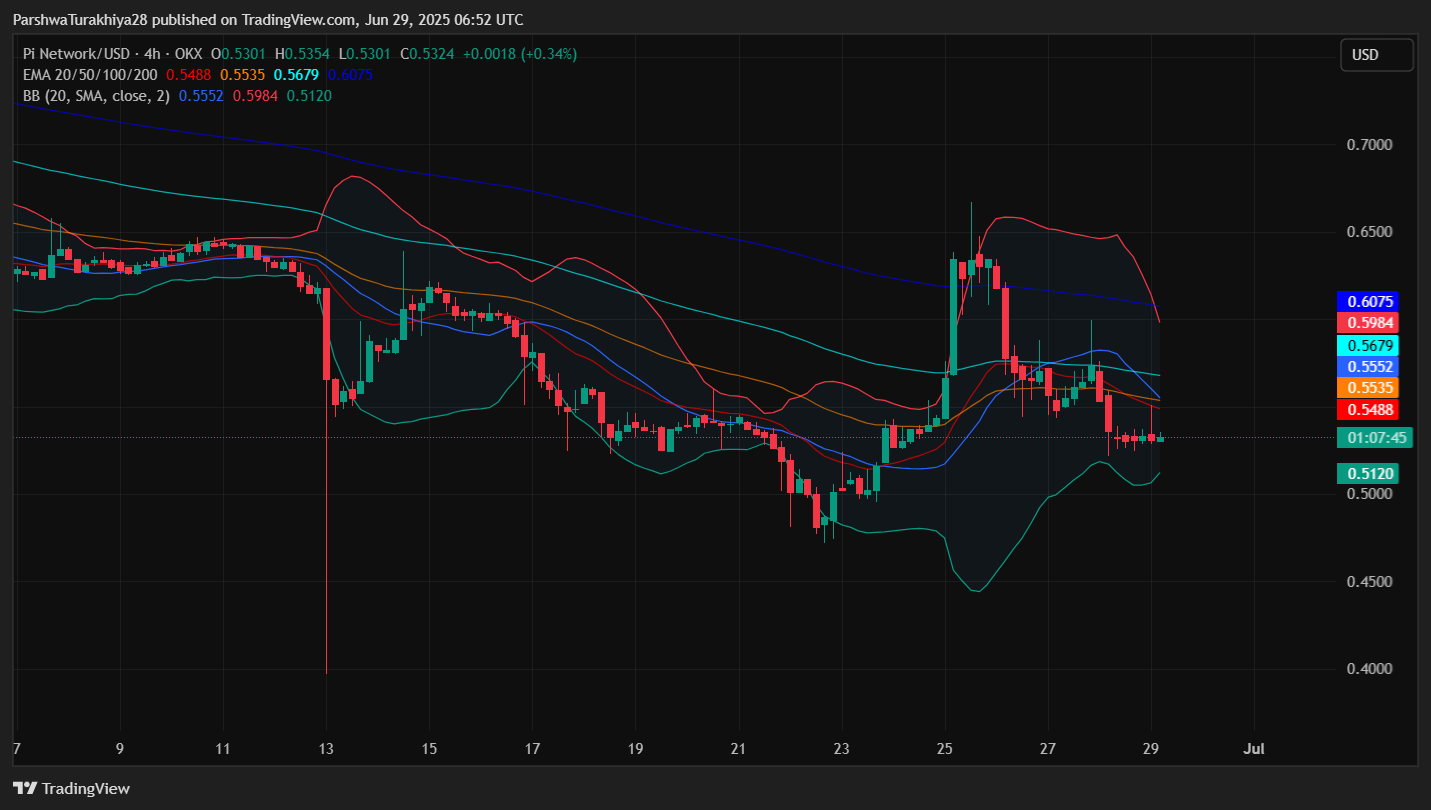Select the cyan 0.5679 price axis label
The height and width of the screenshot is (810, 1431).
point(1366,345)
